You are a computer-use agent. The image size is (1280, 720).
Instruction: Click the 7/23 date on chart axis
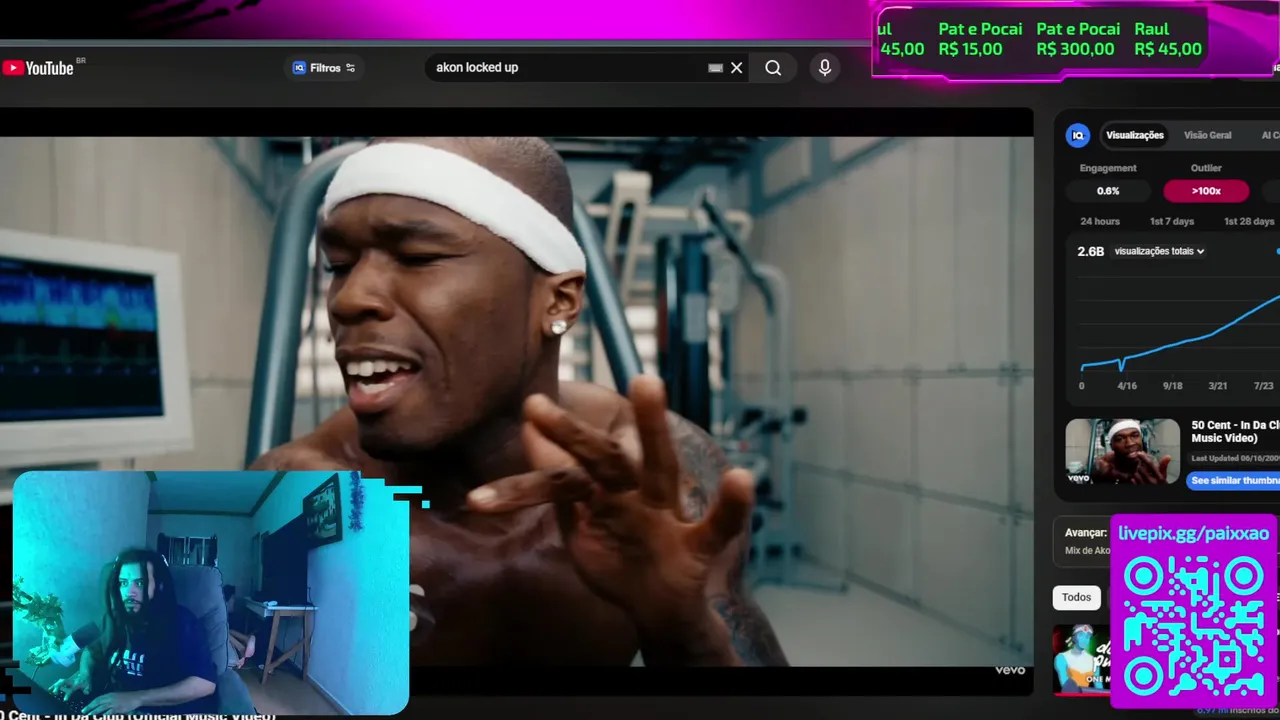pos(1264,386)
